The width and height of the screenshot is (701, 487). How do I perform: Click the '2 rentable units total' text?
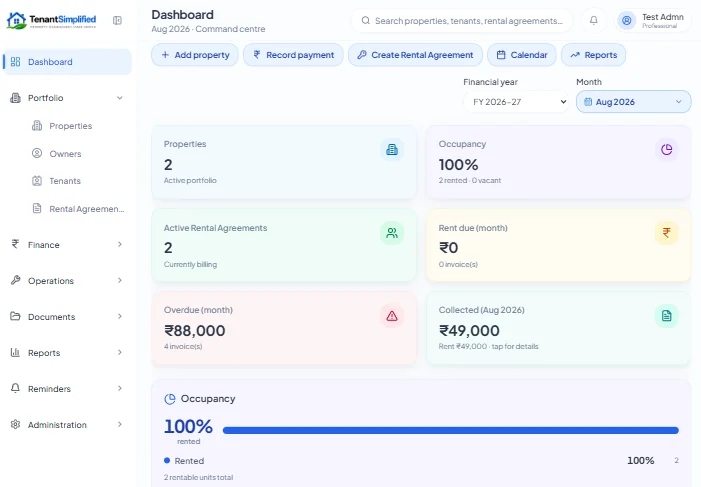click(x=198, y=478)
